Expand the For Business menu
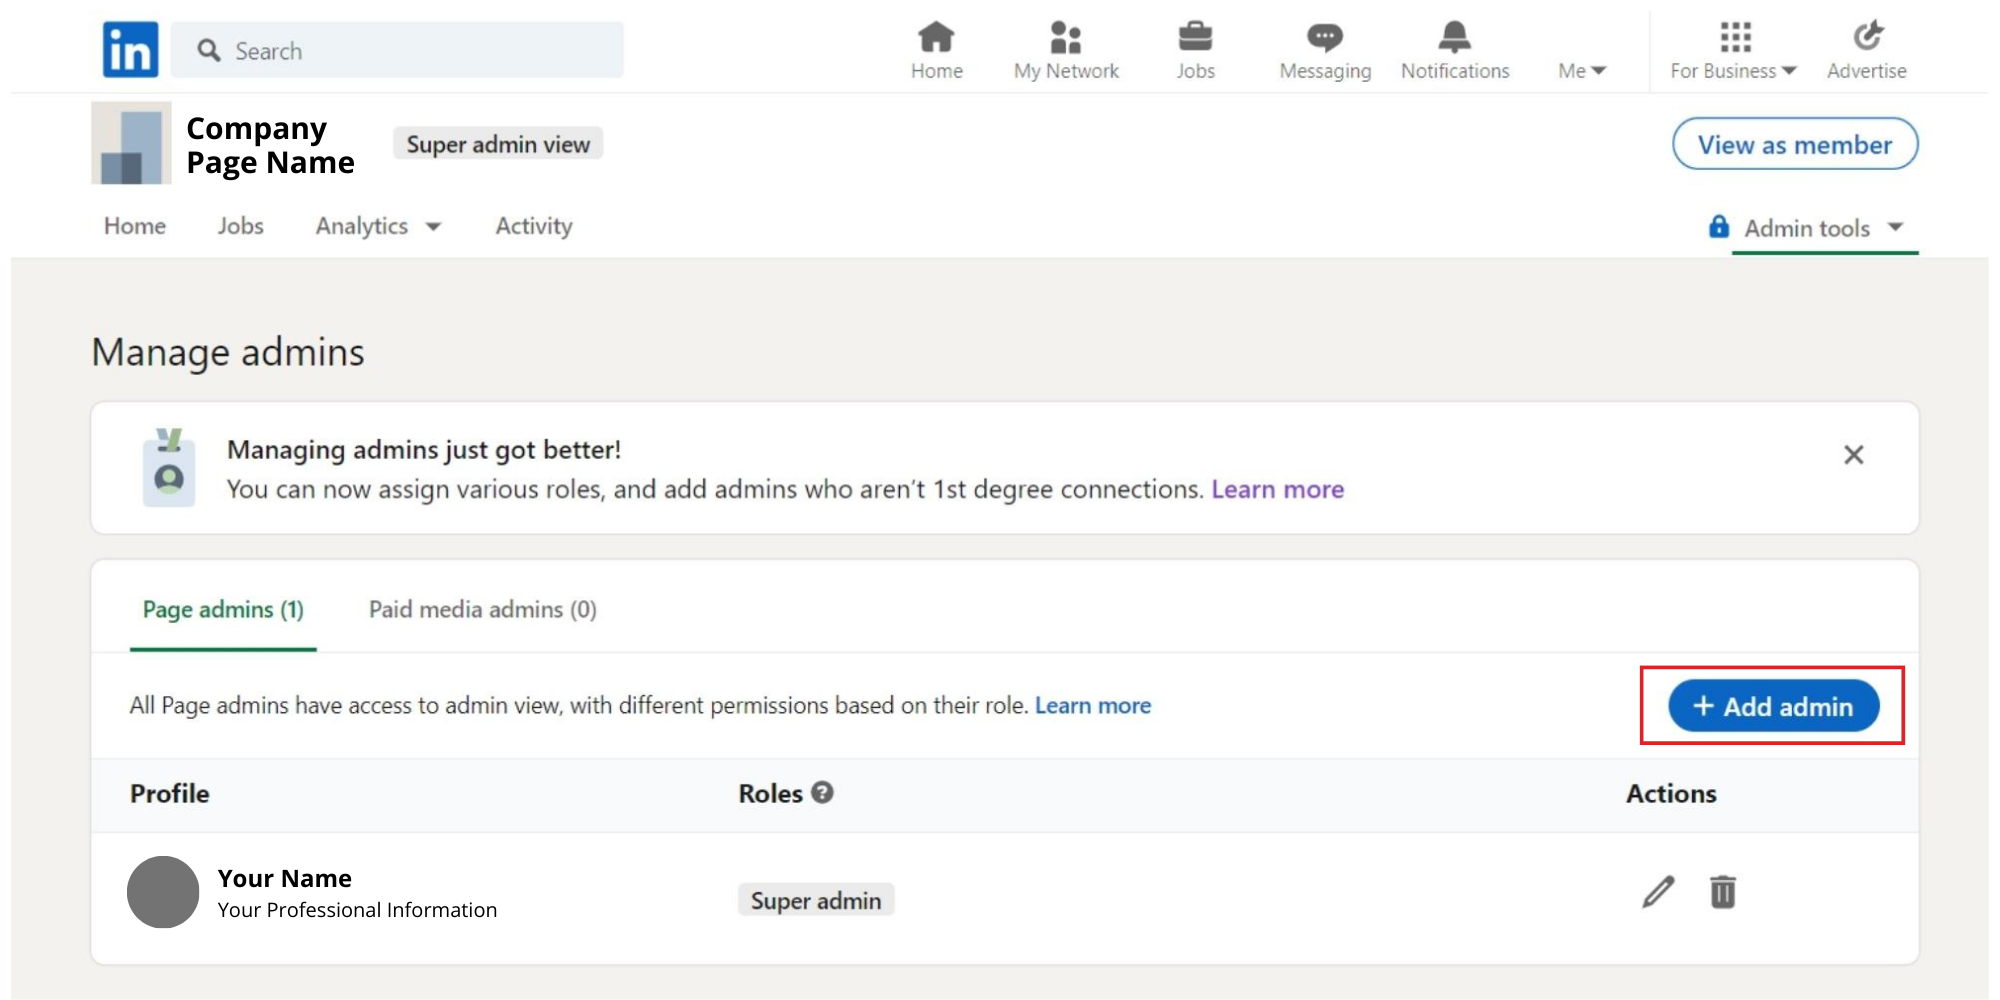The width and height of the screenshot is (2000, 1000). coord(1732,70)
